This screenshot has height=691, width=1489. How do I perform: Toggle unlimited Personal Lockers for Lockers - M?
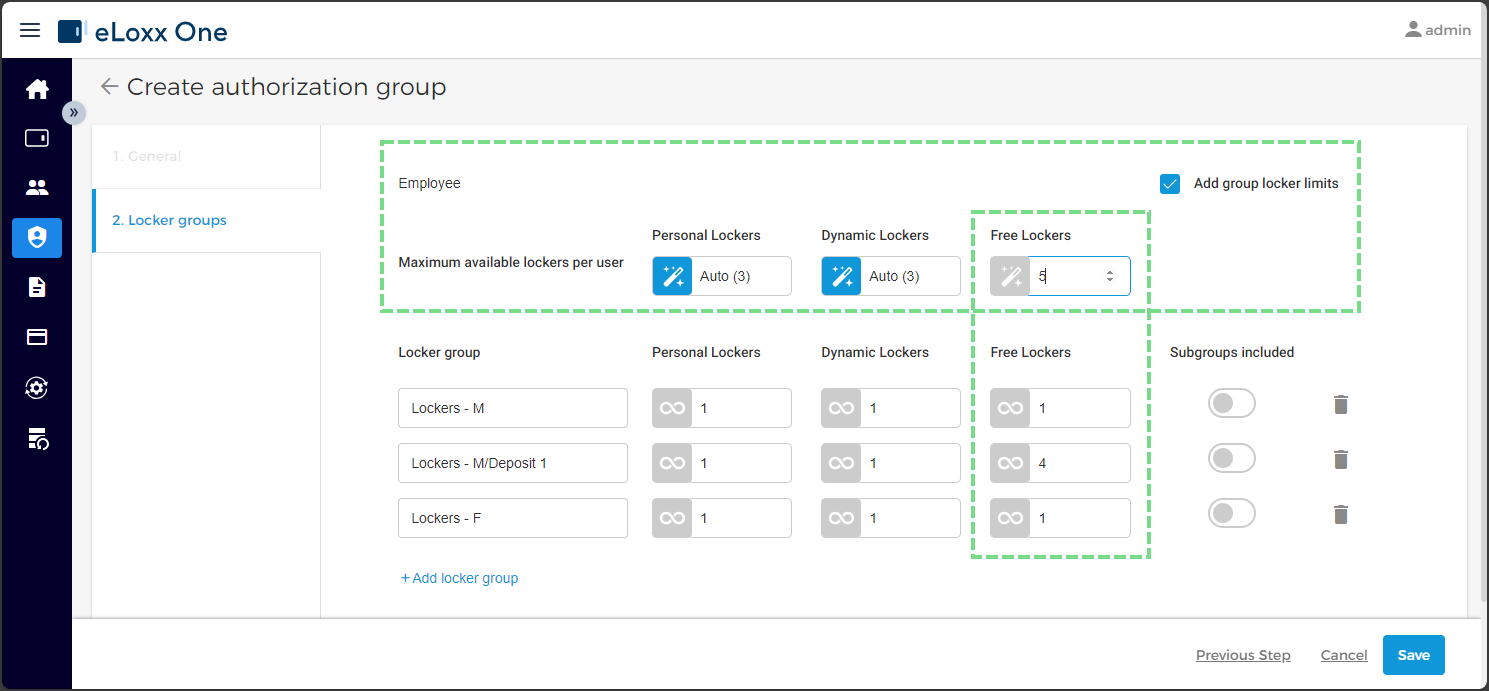pyautogui.click(x=673, y=408)
